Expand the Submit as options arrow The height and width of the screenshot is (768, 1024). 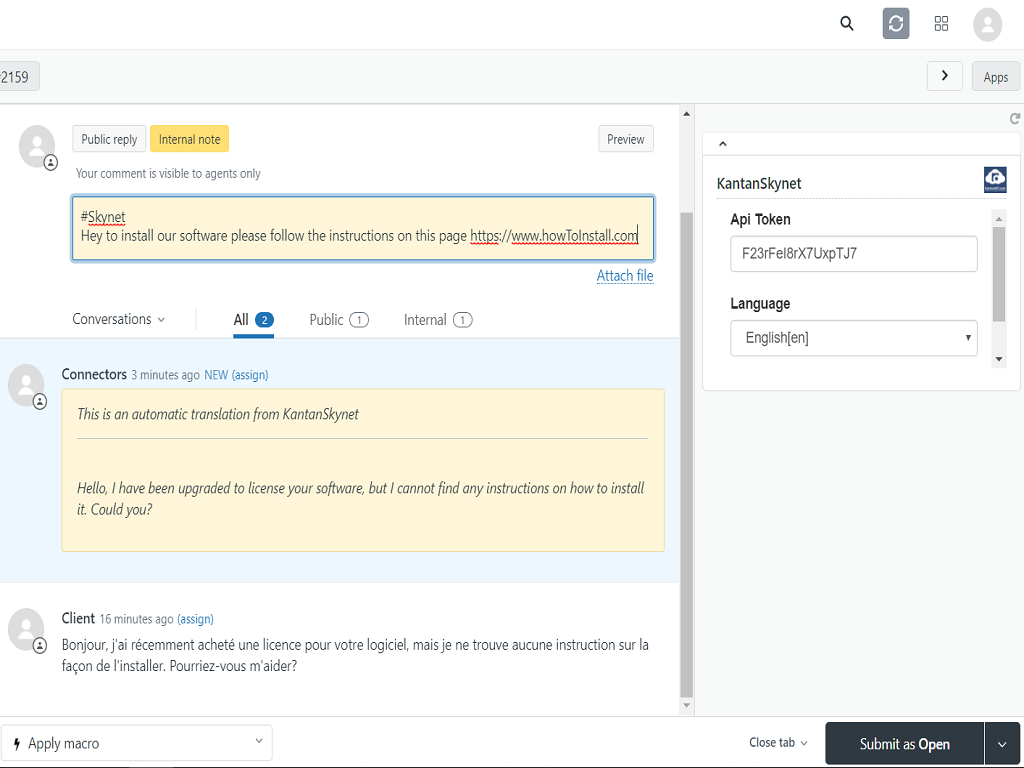tap(1003, 744)
